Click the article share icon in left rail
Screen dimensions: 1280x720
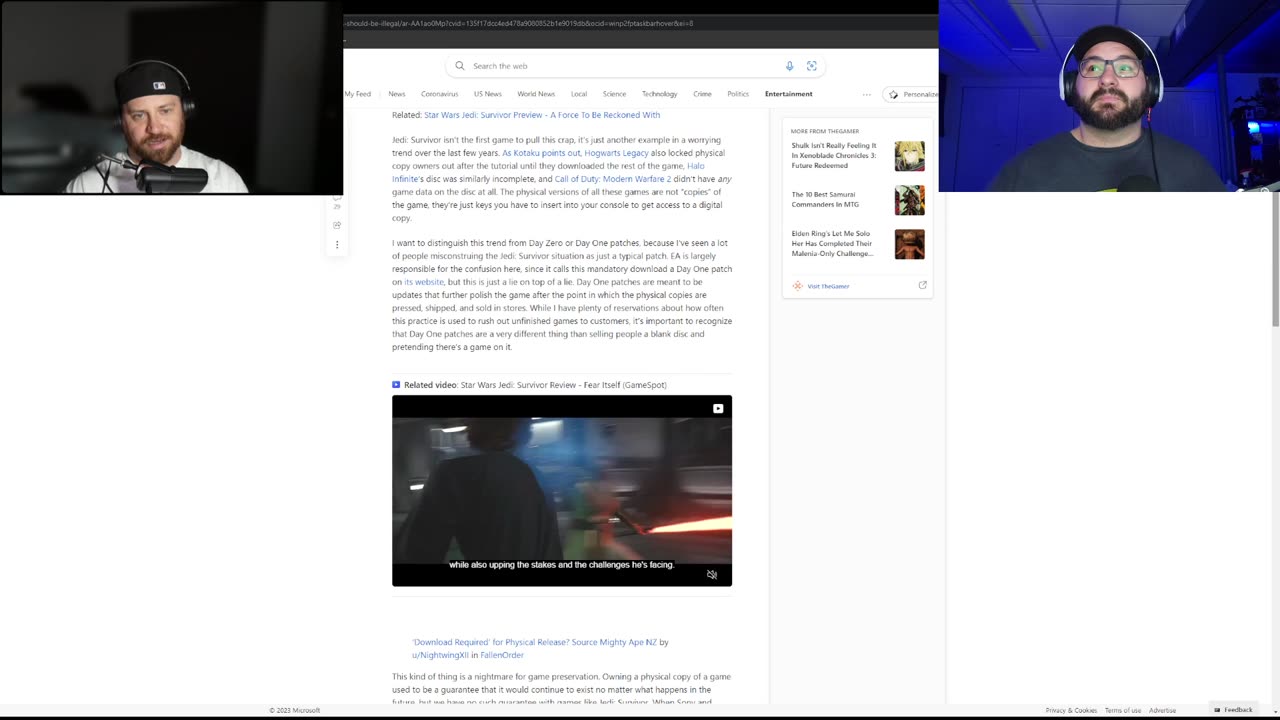[x=337, y=225]
